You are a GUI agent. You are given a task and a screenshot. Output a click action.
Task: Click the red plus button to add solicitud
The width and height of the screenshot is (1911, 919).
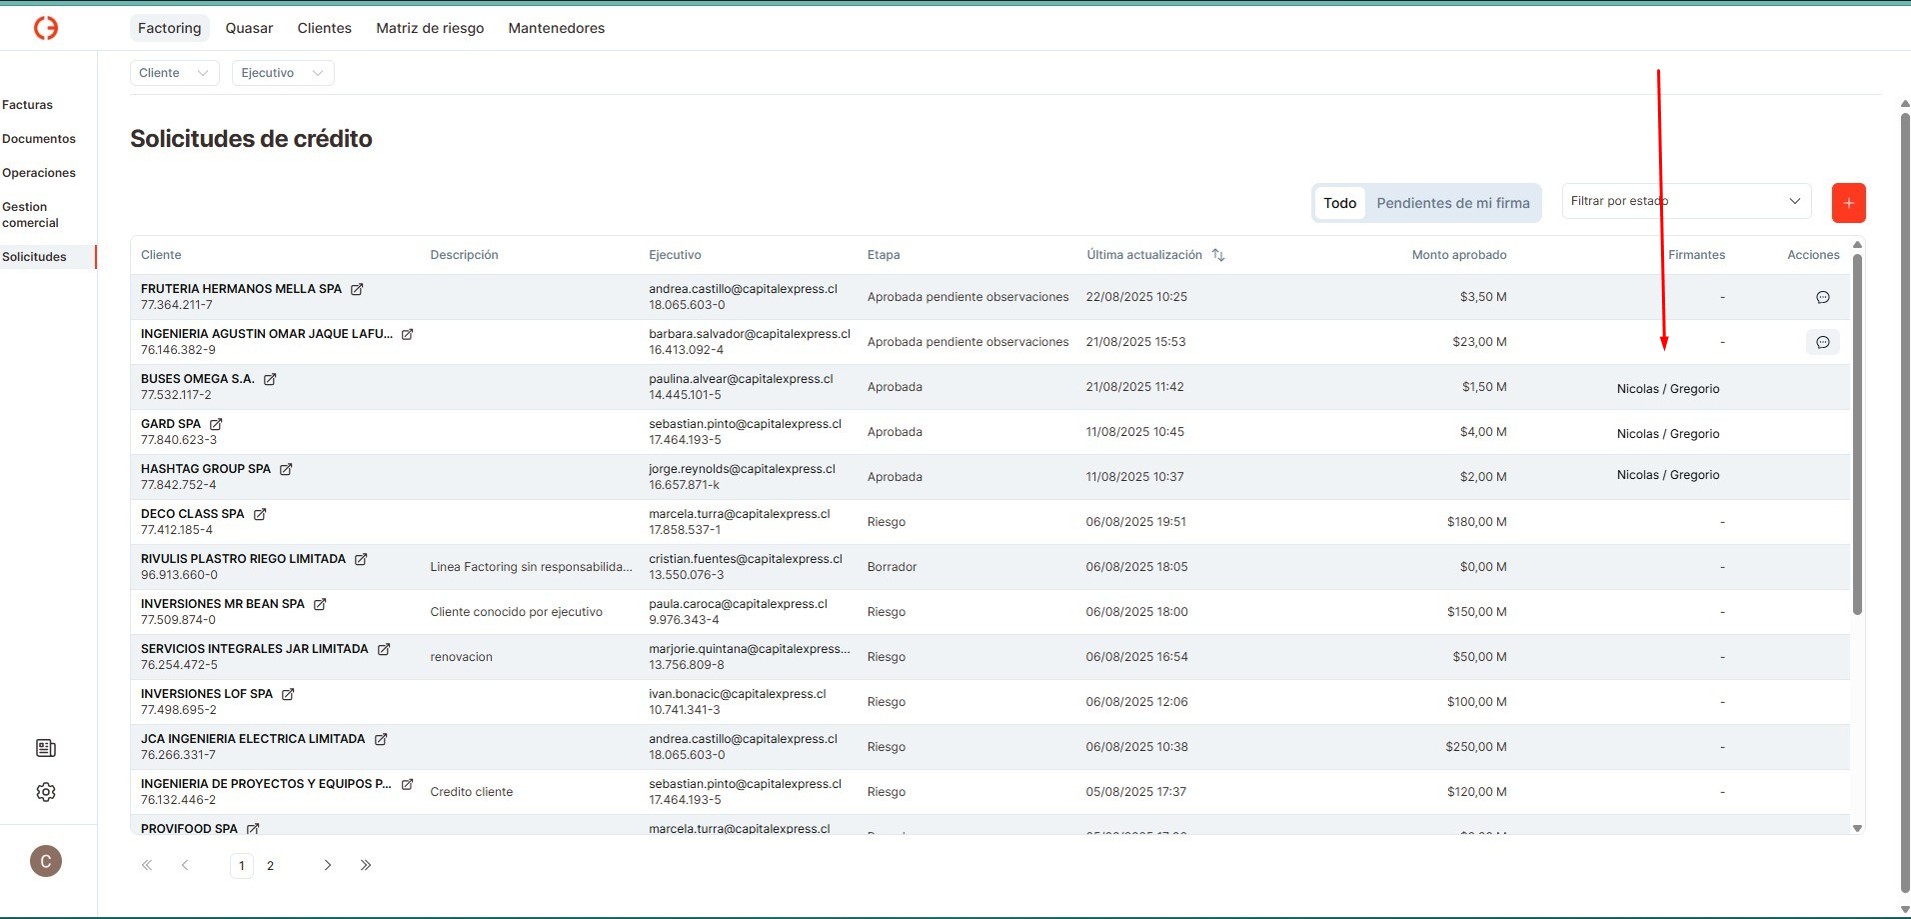(1848, 203)
